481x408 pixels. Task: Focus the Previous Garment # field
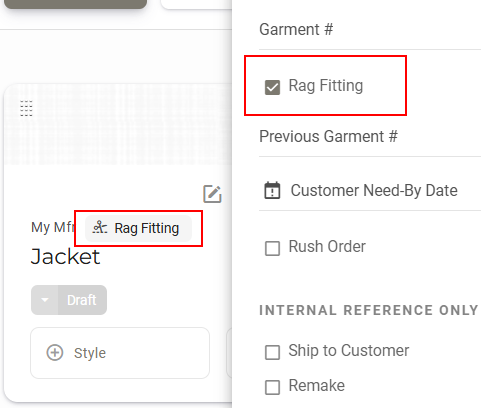pos(370,136)
